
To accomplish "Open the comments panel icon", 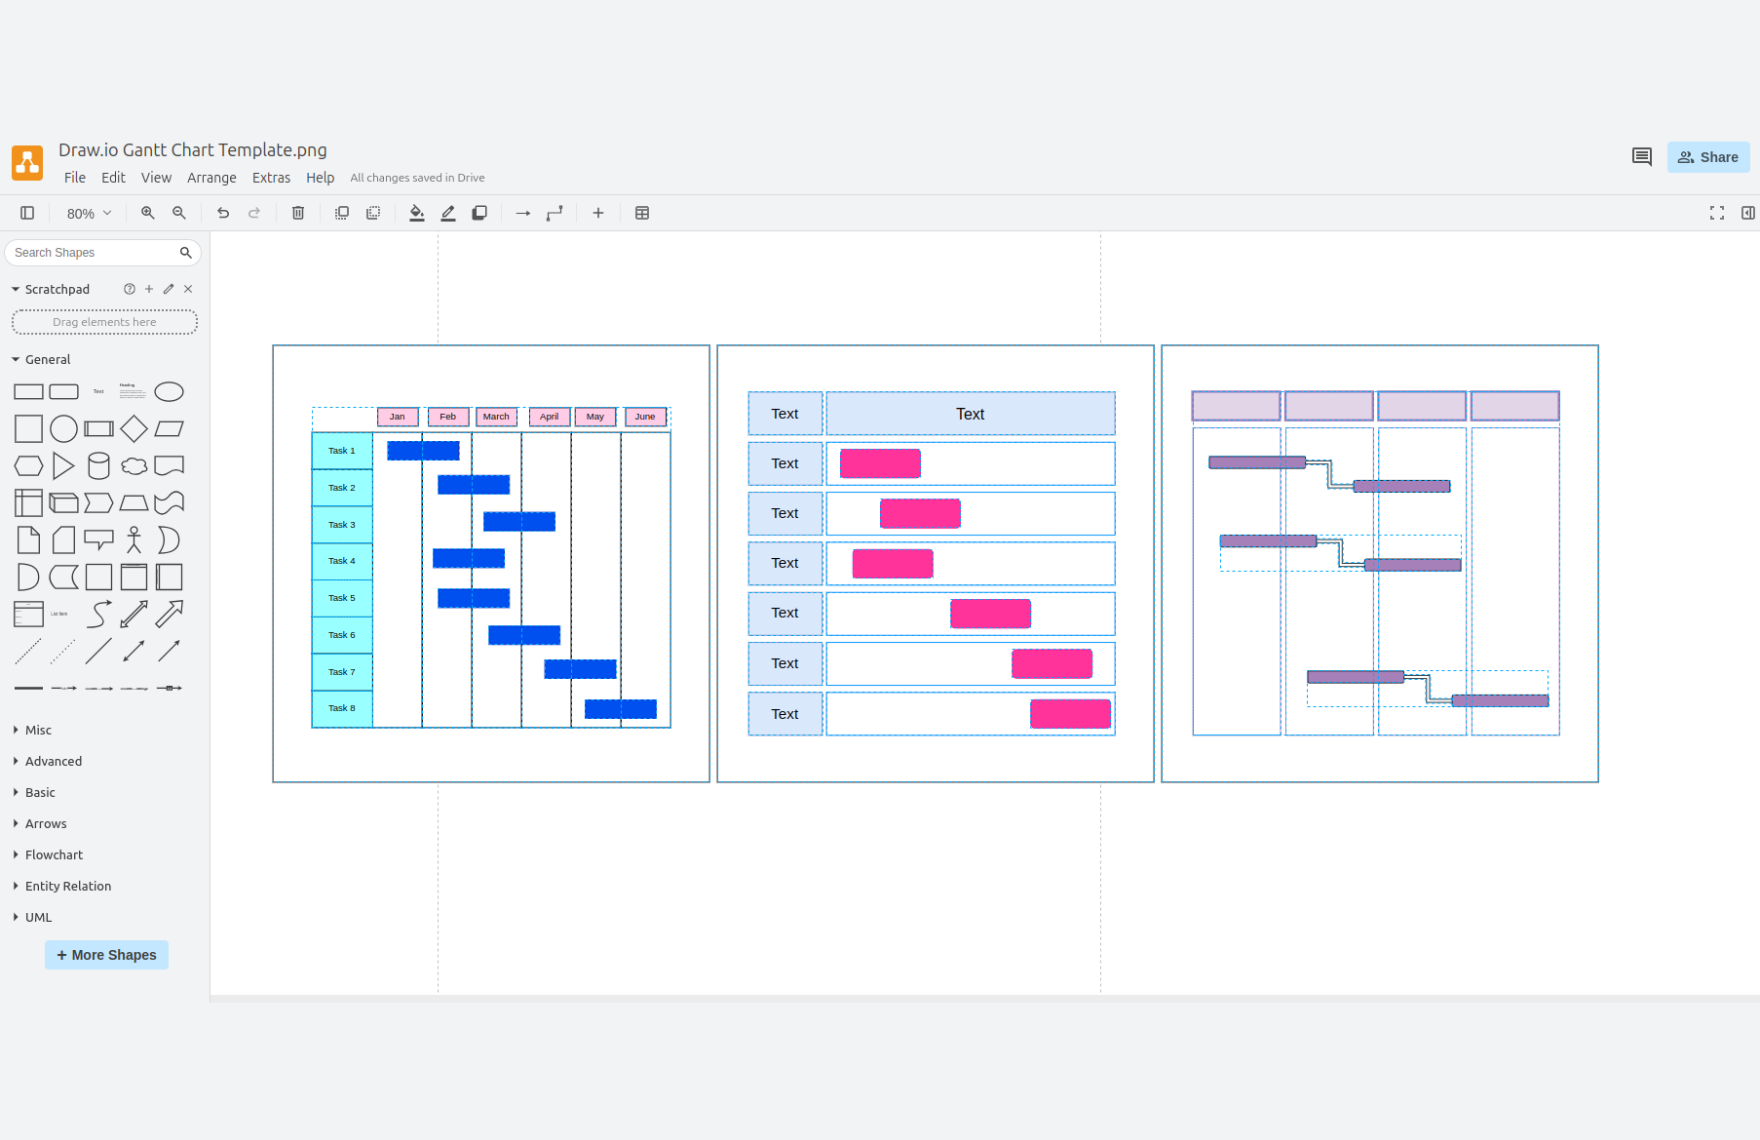I will [x=1641, y=156].
